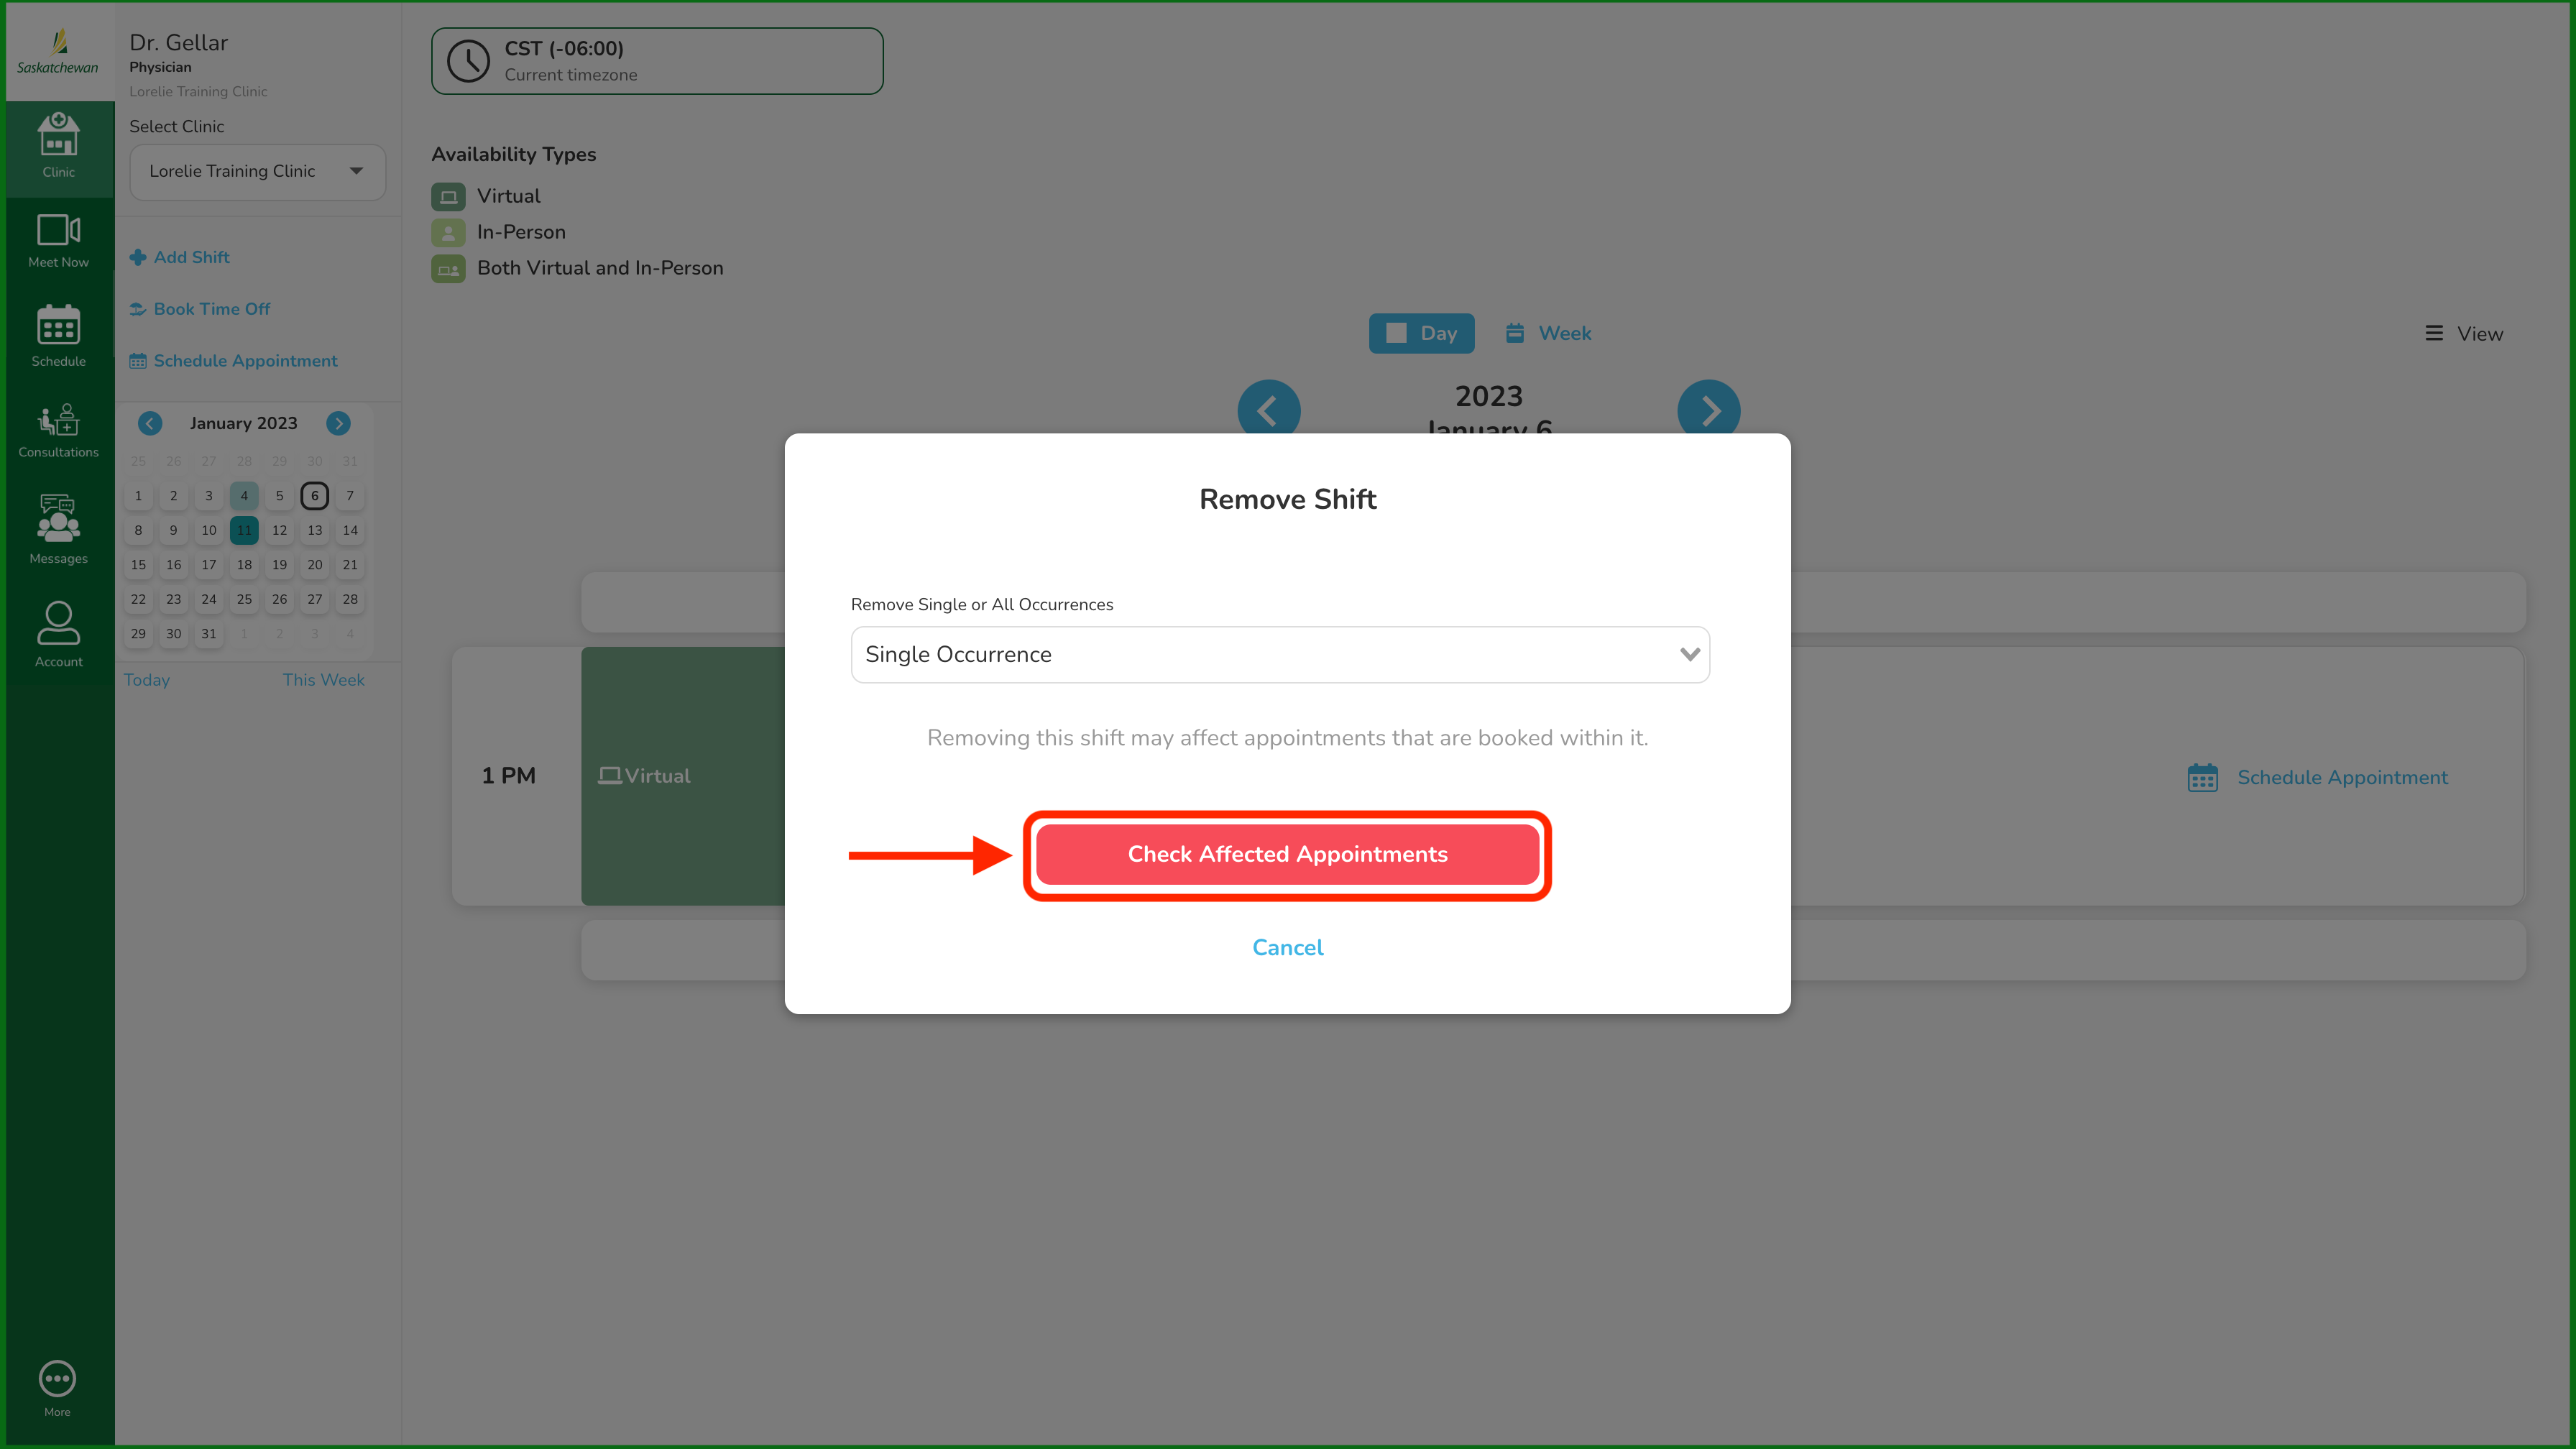Click the '1 PM' time label
The height and width of the screenshot is (1449, 2576).
[x=508, y=776]
